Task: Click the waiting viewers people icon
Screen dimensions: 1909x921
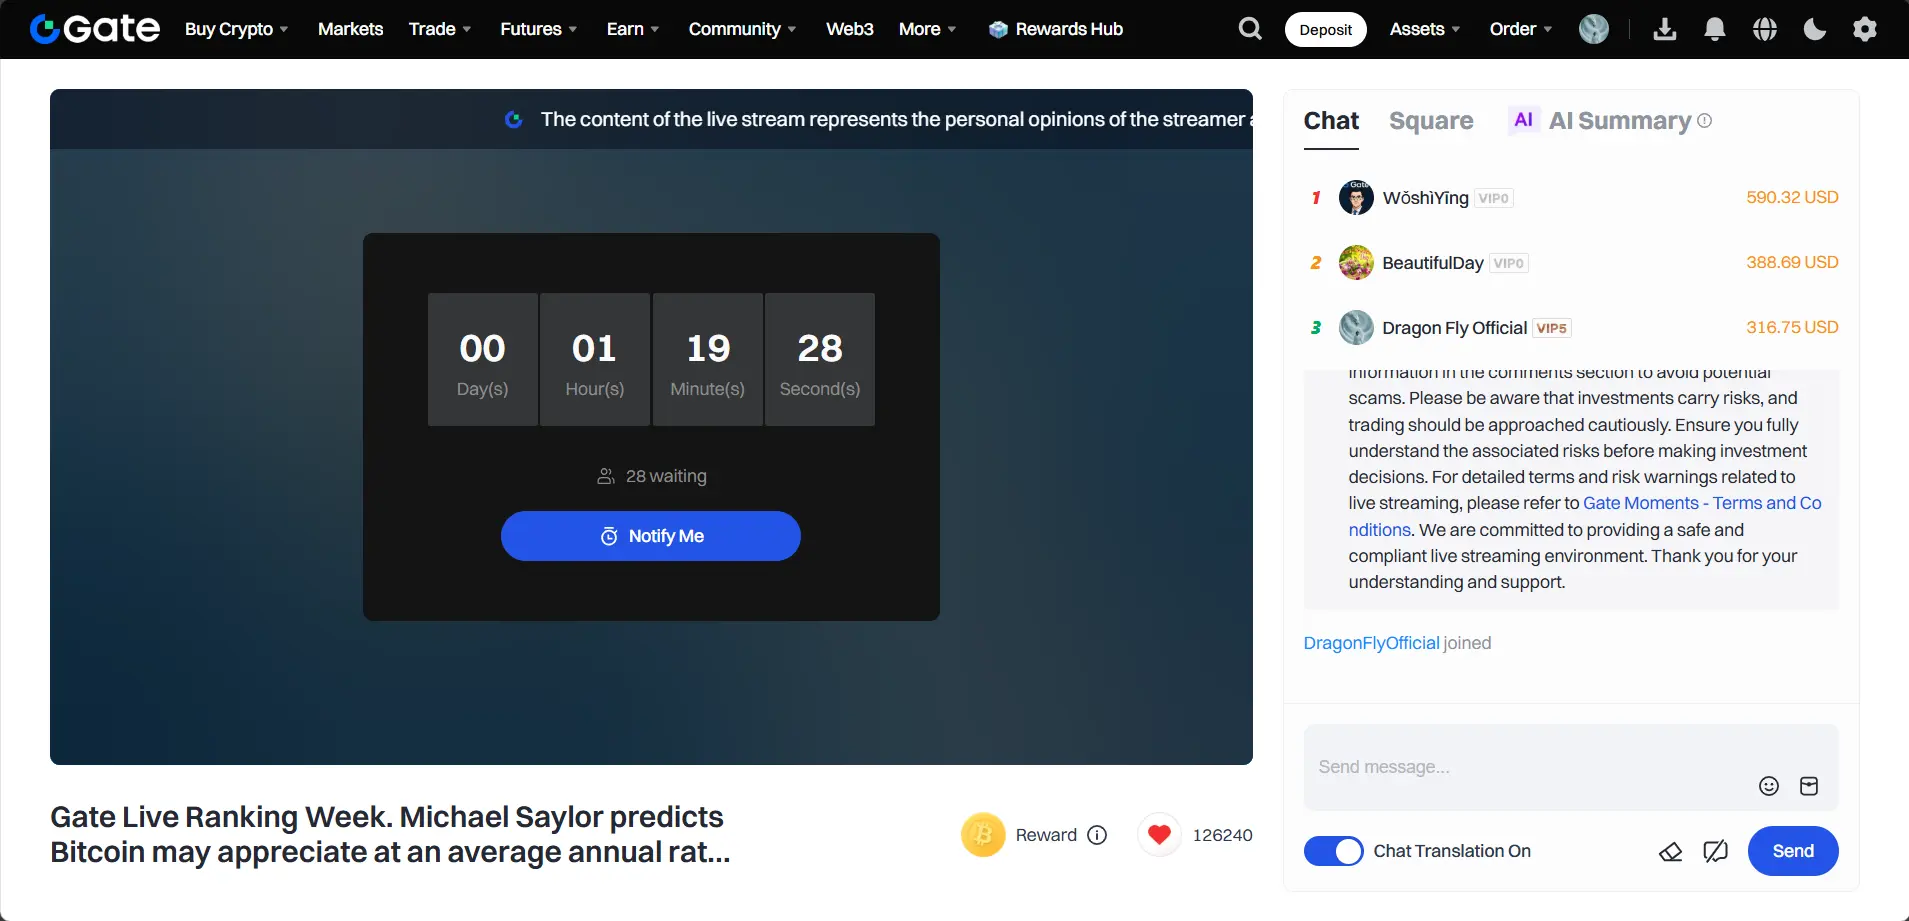Action: [606, 476]
